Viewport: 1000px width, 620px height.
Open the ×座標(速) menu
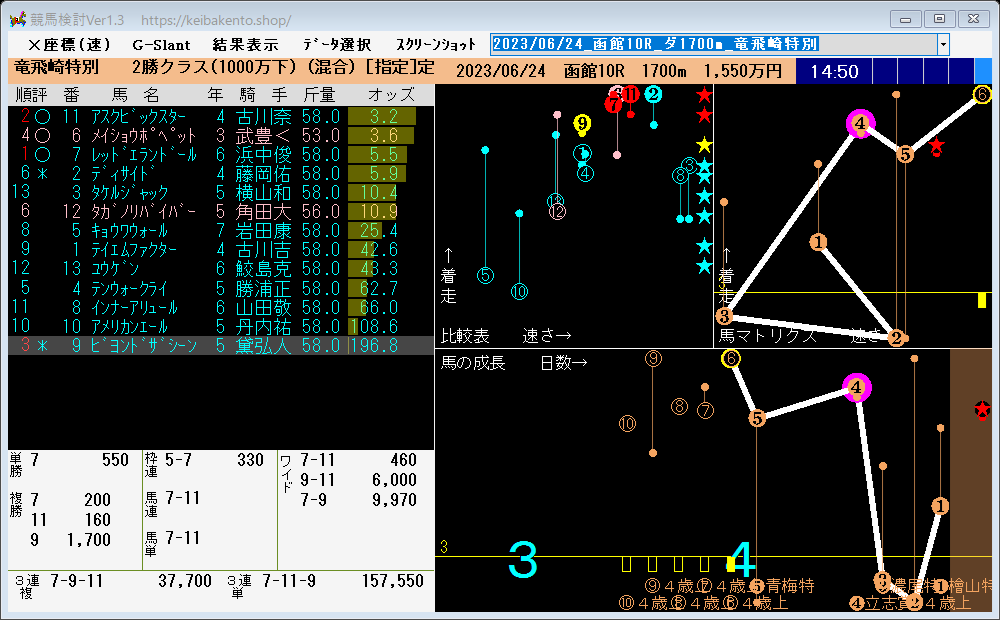click(70, 45)
